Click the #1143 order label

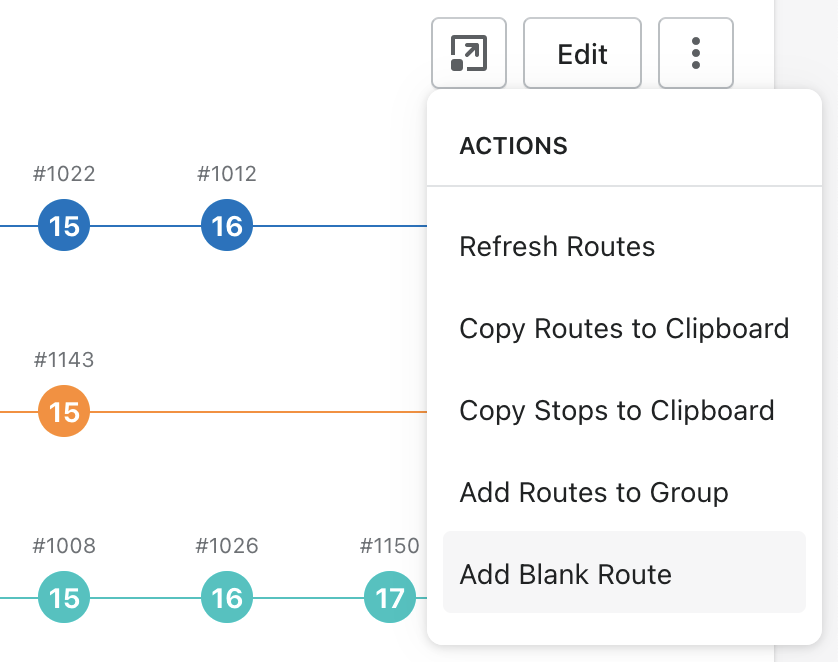64,359
